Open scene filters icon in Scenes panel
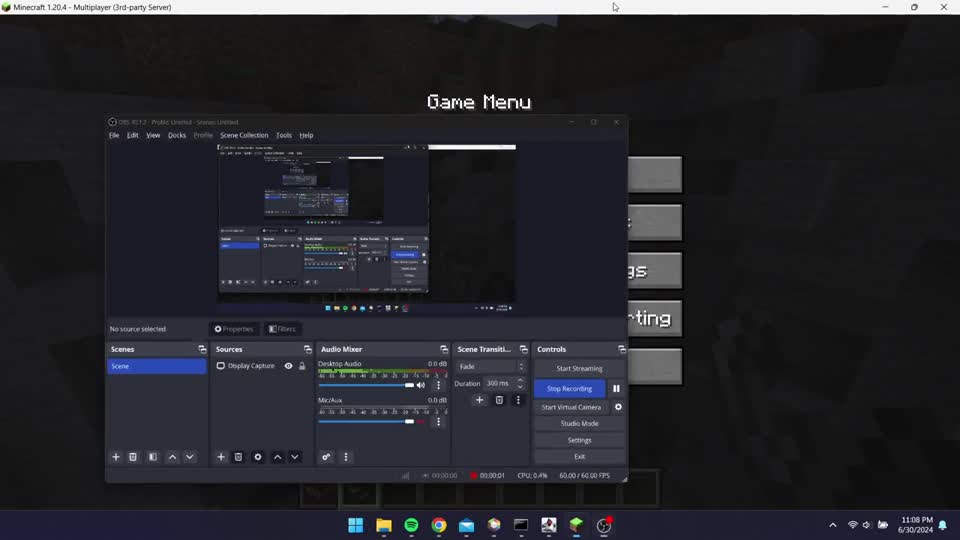Screen dimensions: 960x540 click(x=153, y=457)
